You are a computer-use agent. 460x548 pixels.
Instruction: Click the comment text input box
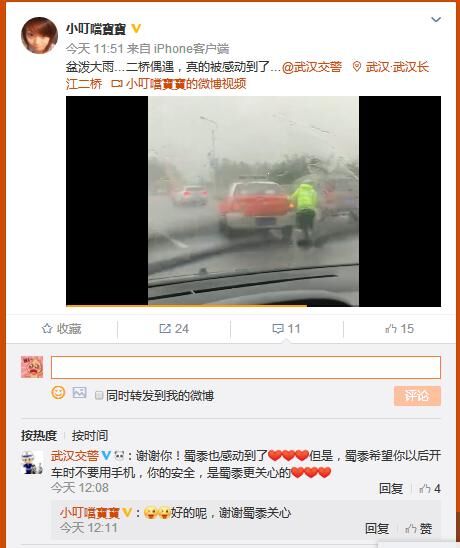click(246, 367)
